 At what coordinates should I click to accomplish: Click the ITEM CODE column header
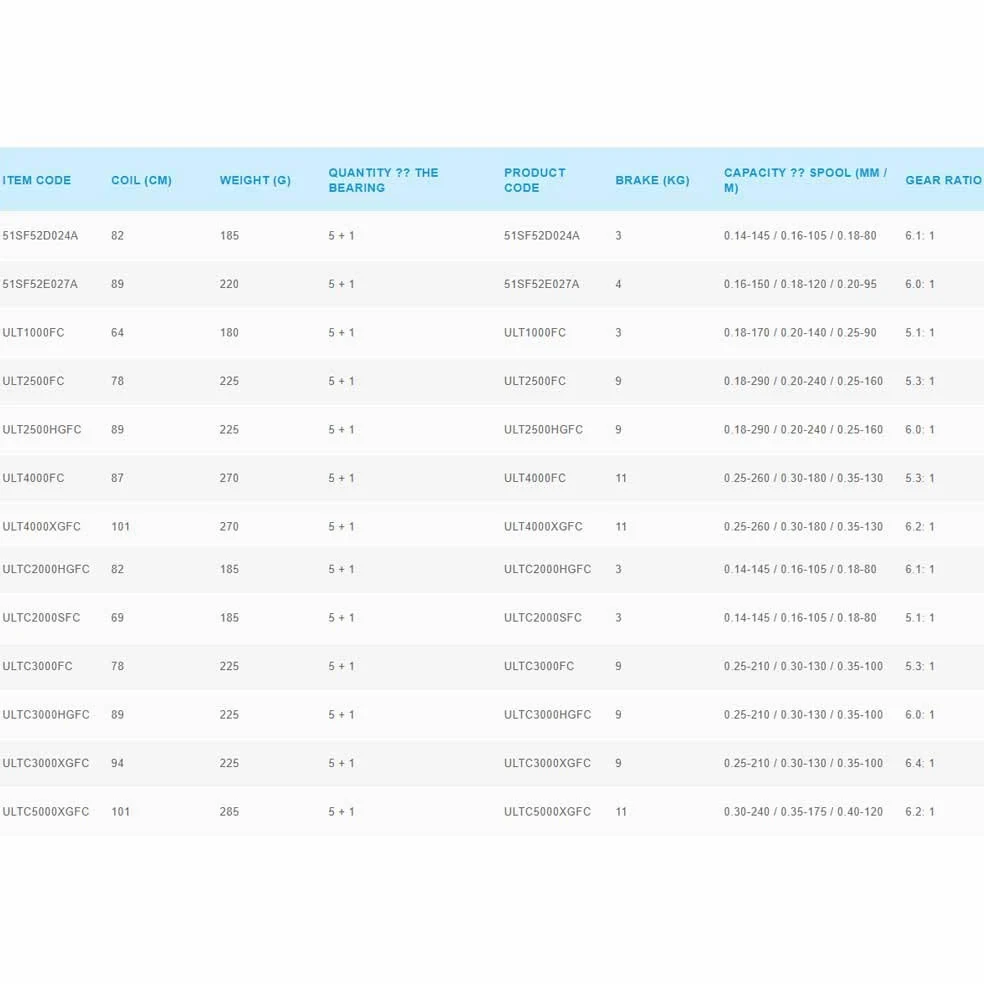pyautogui.click(x=36, y=180)
